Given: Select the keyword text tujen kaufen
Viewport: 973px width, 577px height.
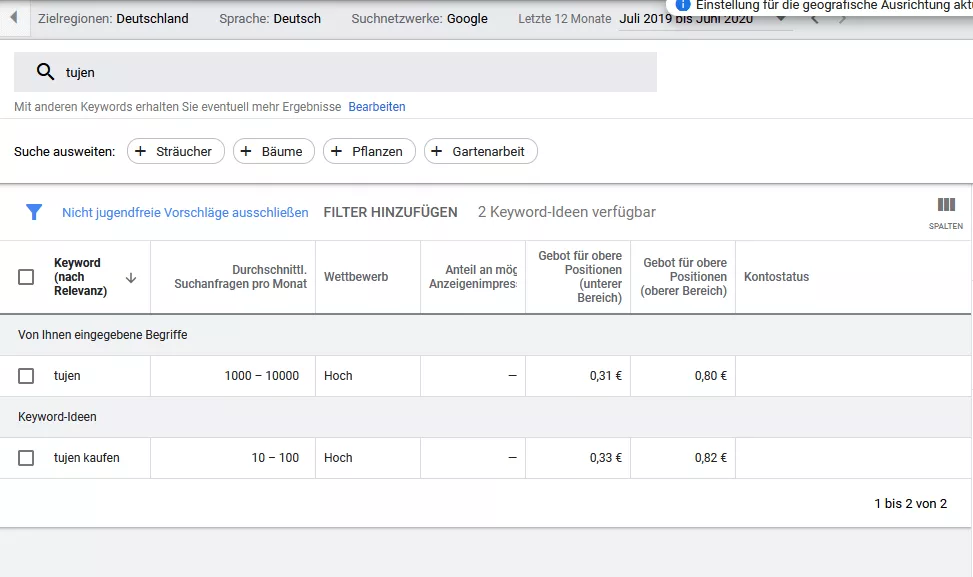Looking at the screenshot, I should (x=86, y=458).
